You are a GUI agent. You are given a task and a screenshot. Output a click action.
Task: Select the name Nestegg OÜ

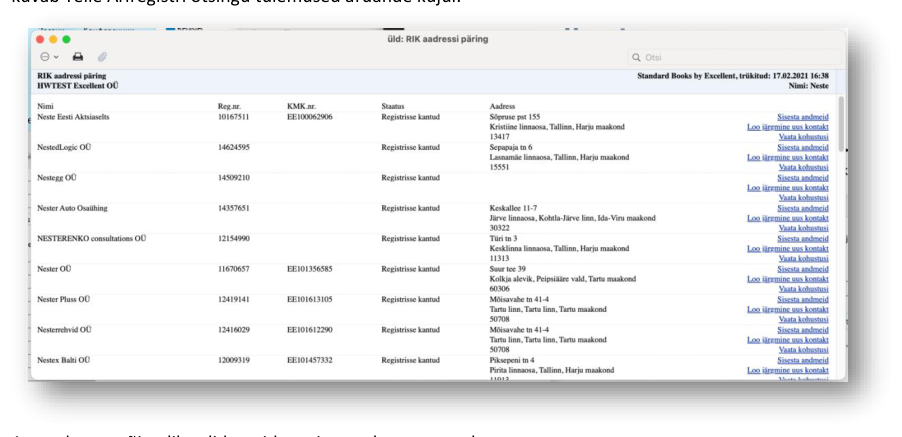click(x=56, y=178)
